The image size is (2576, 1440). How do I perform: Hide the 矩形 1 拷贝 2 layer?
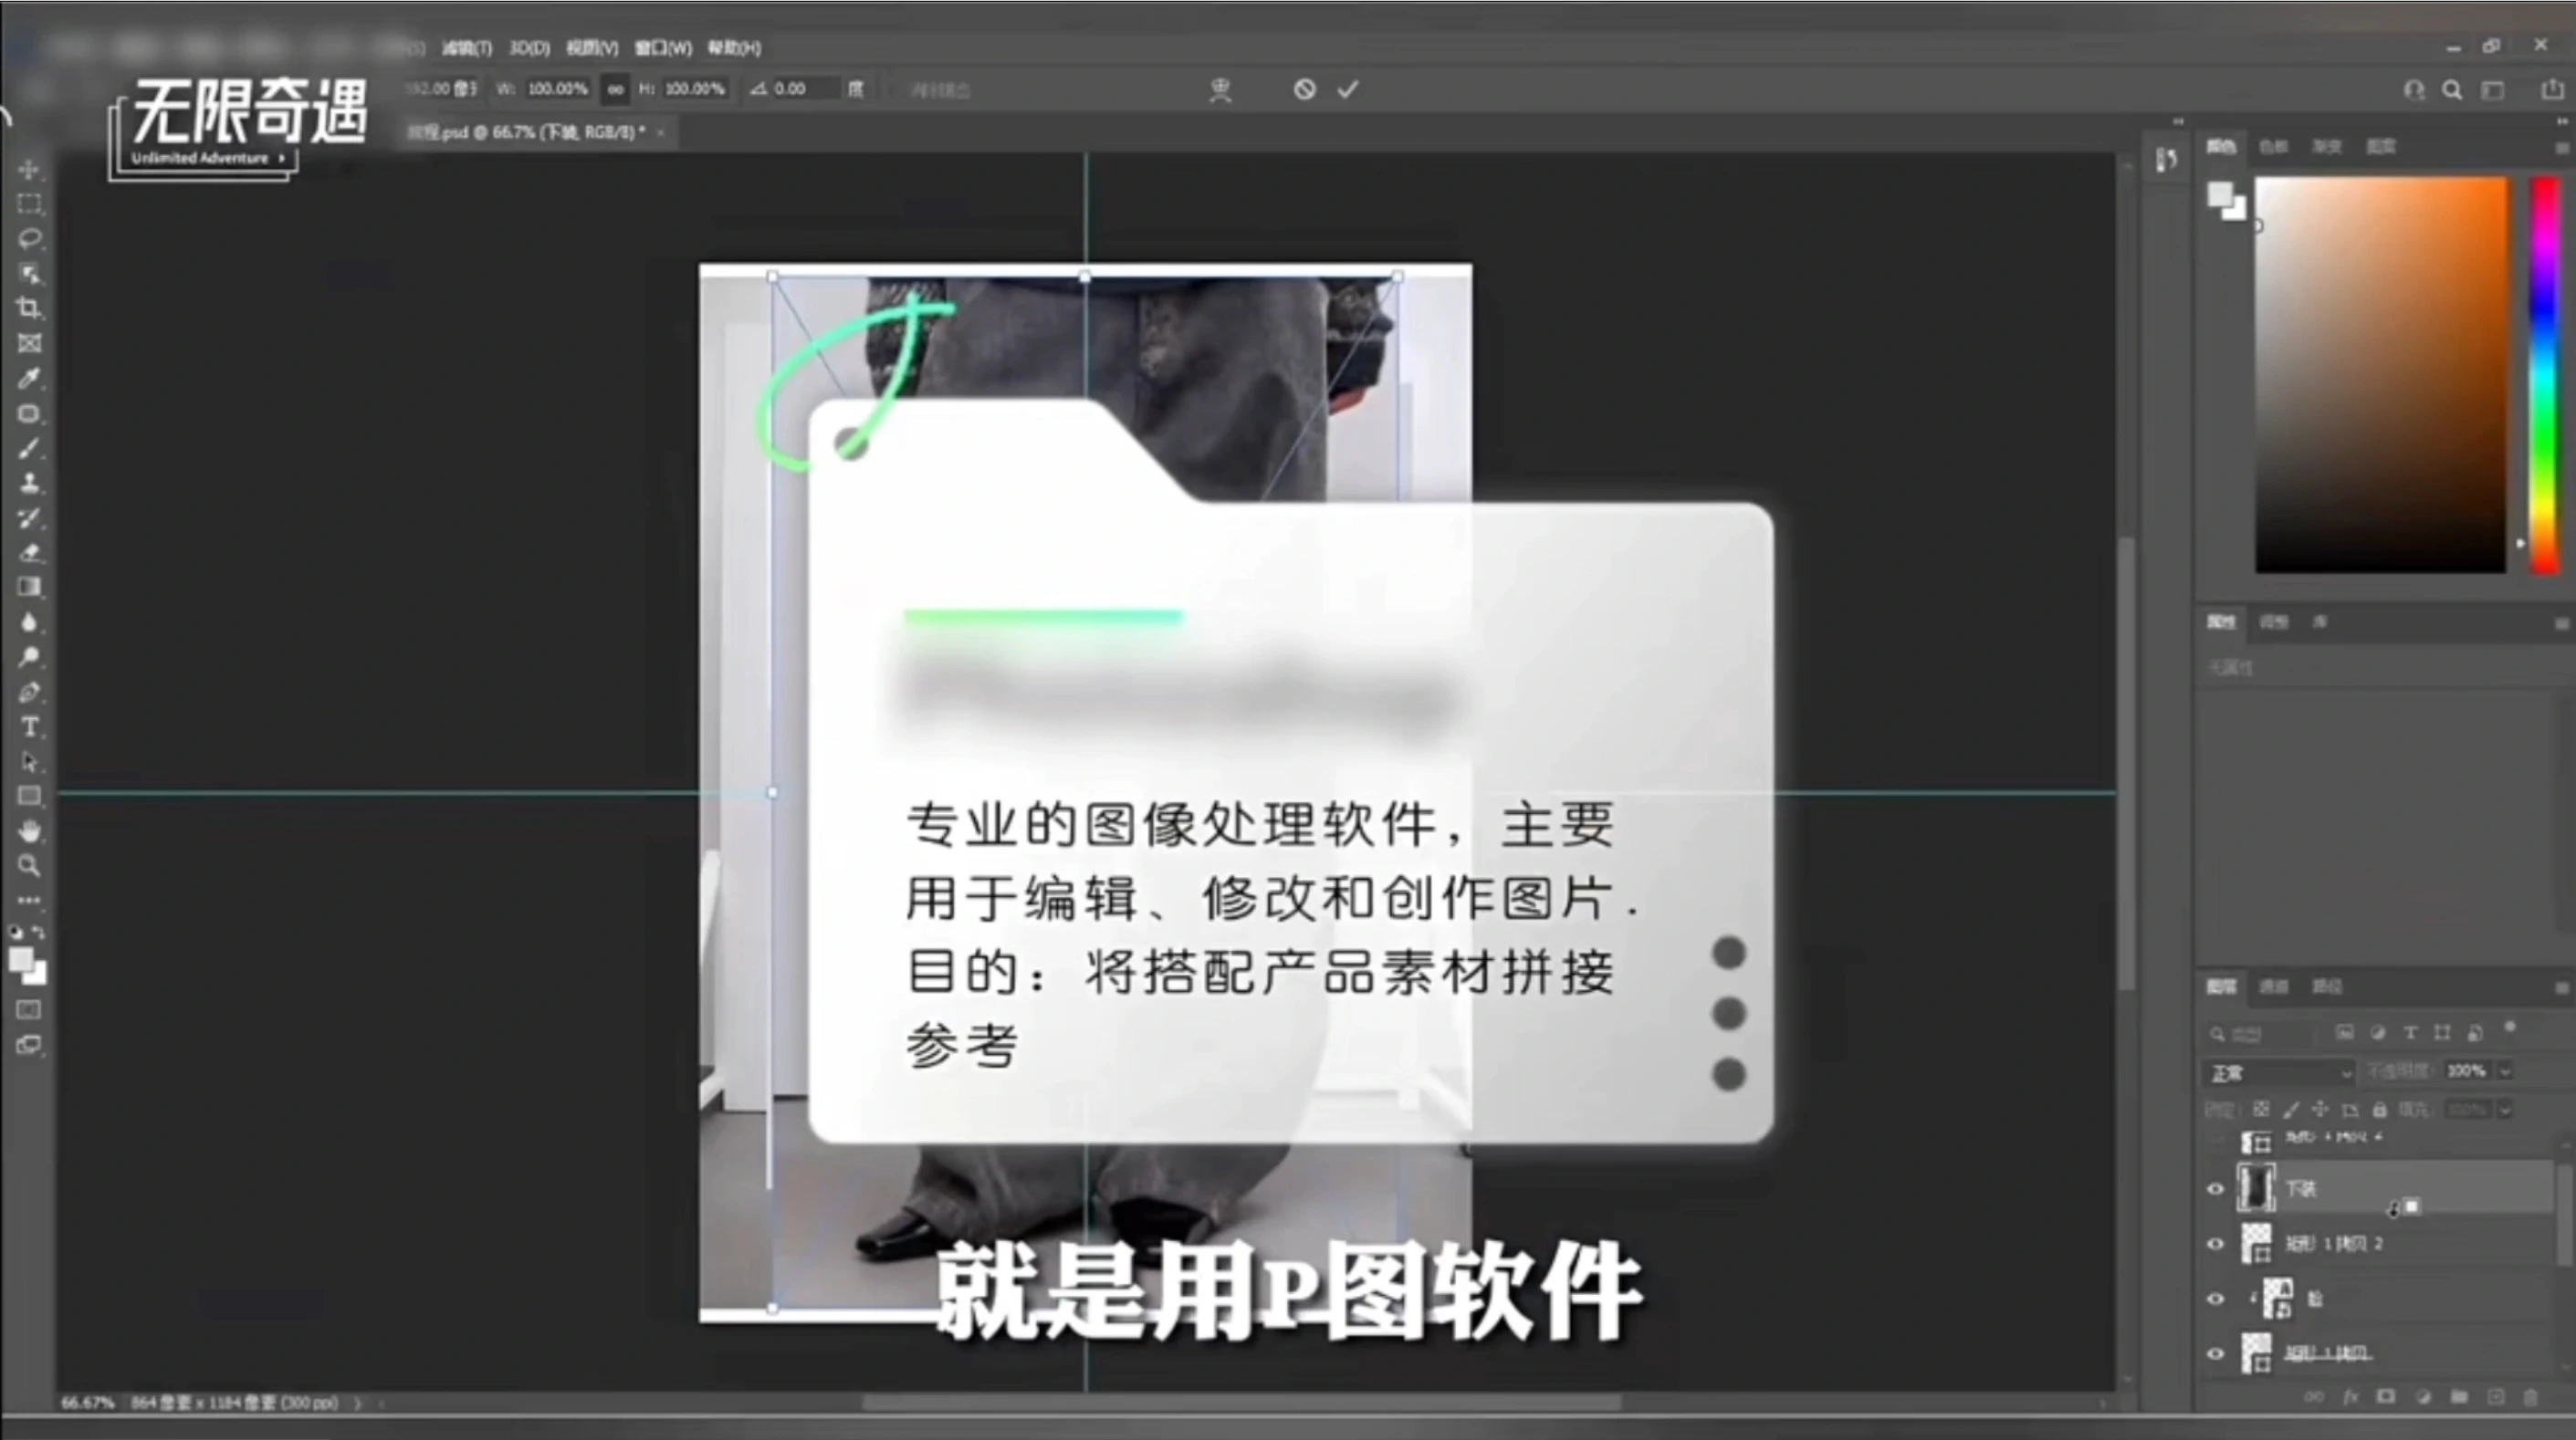point(2215,1243)
